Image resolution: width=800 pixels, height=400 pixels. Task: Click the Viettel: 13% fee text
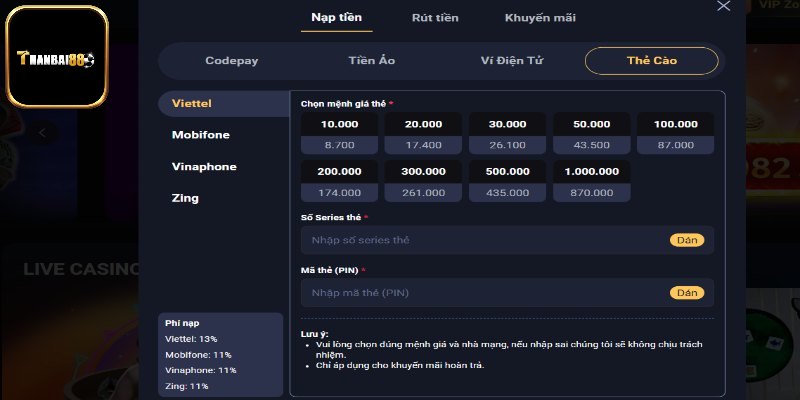coord(191,339)
